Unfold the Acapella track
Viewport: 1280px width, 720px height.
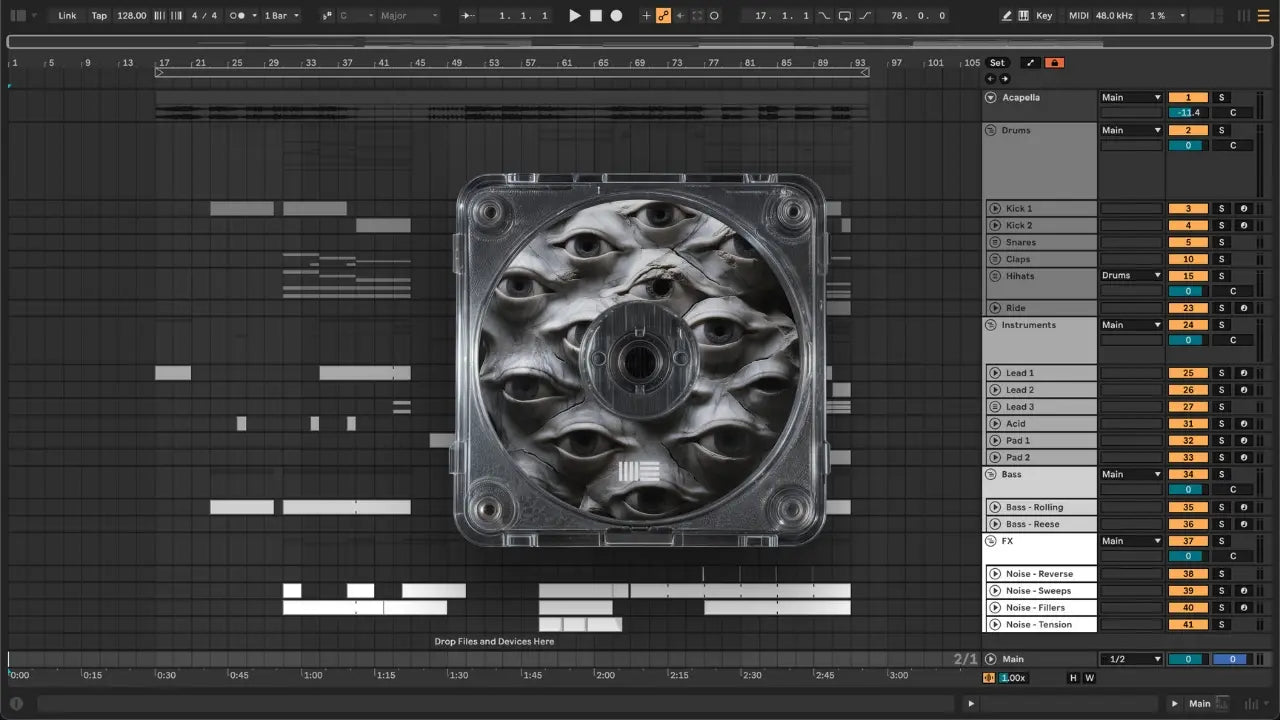pos(991,98)
